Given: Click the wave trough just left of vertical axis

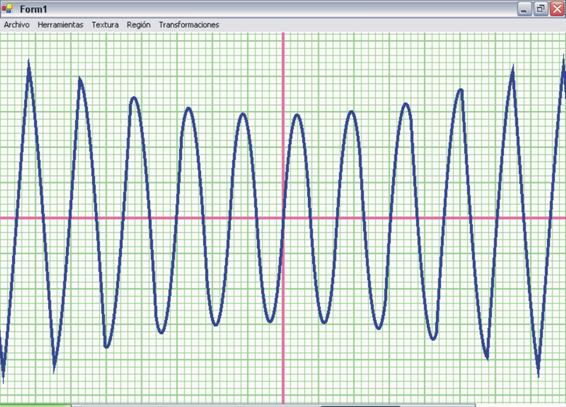Looking at the screenshot, I should (270, 320).
